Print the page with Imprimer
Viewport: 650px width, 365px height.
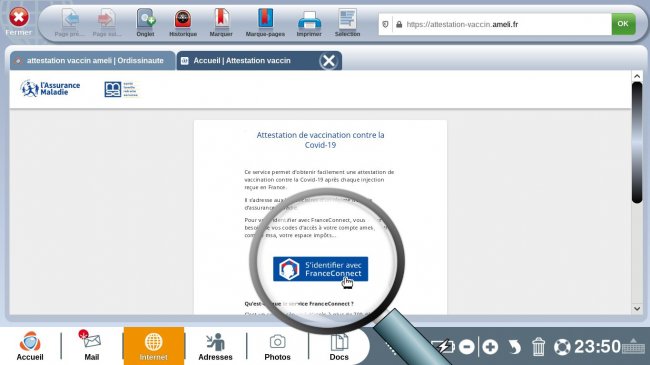309,23
